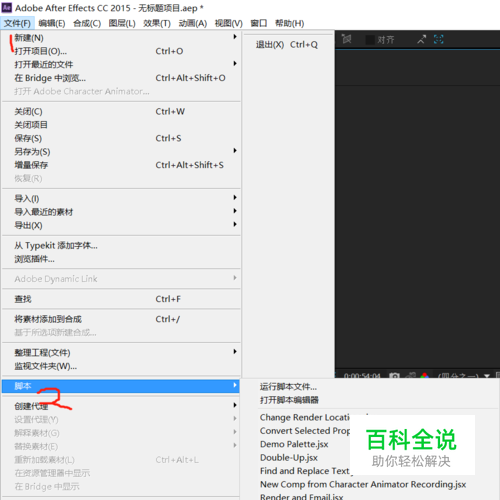Choose 运行脚本文件... in scripts submenu
500x500 pixels.
tap(288, 387)
